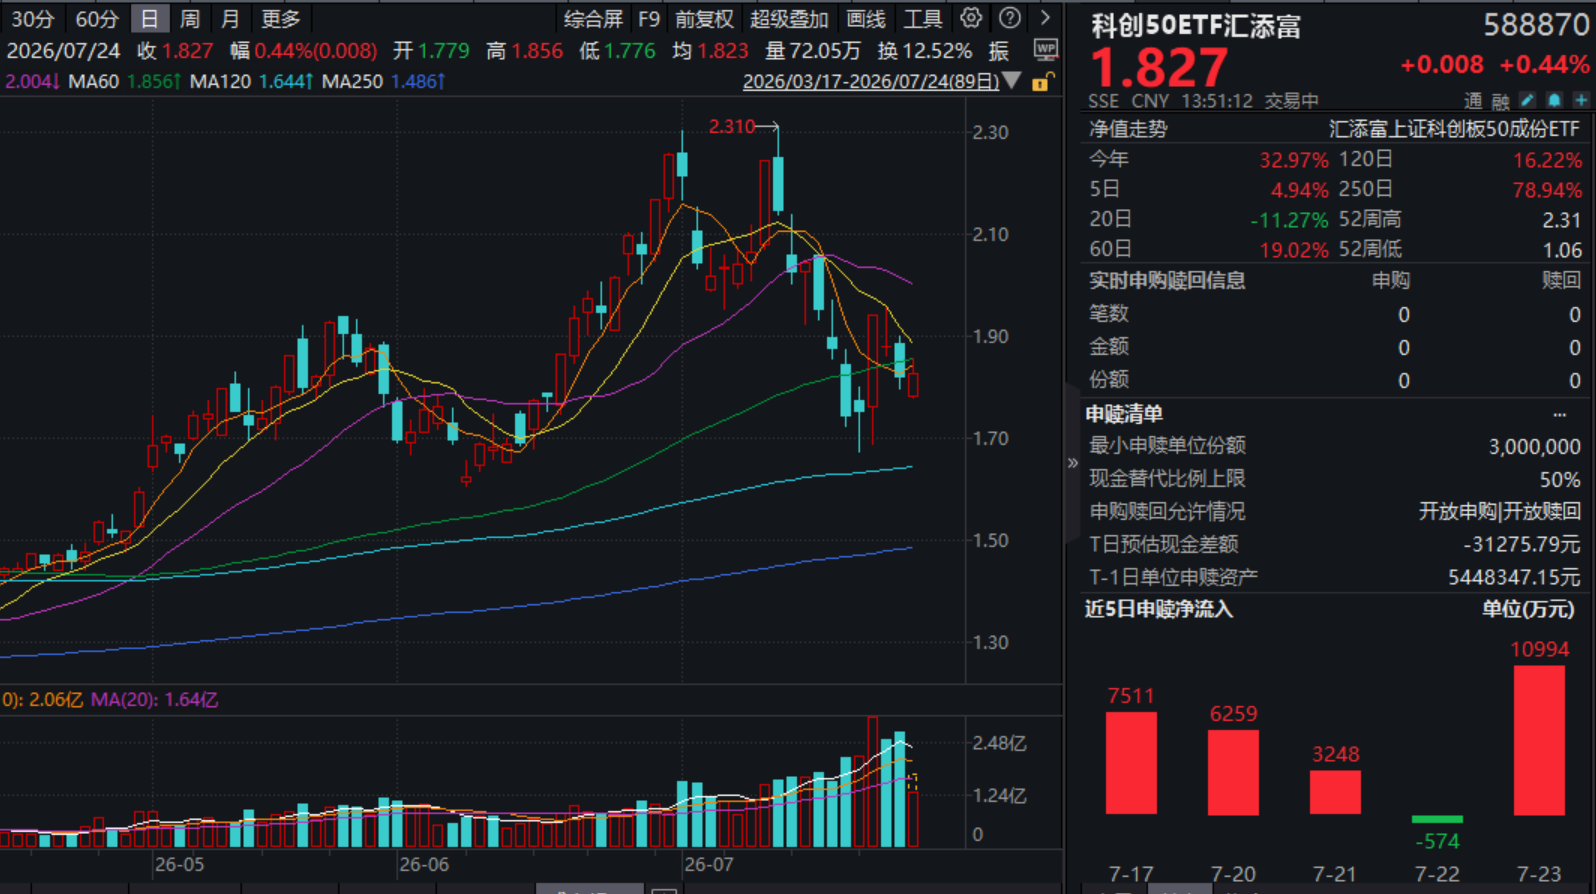The width and height of the screenshot is (1596, 894).
Task: Open chart settings via gear icon
Action: click(x=970, y=18)
